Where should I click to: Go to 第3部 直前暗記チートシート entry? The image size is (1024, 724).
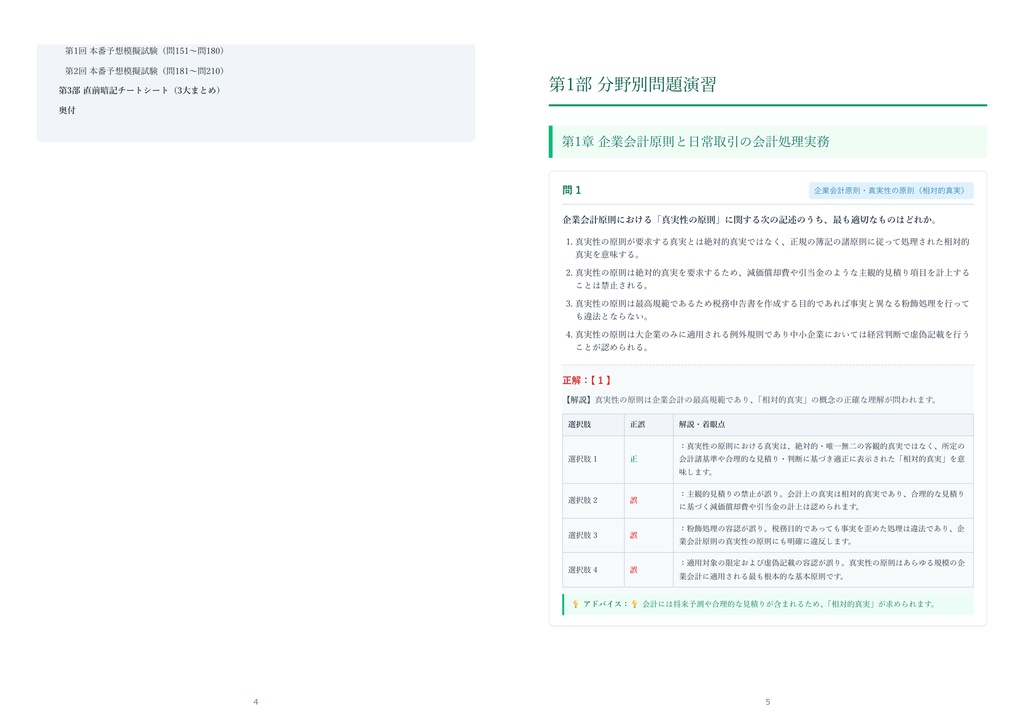pos(140,90)
